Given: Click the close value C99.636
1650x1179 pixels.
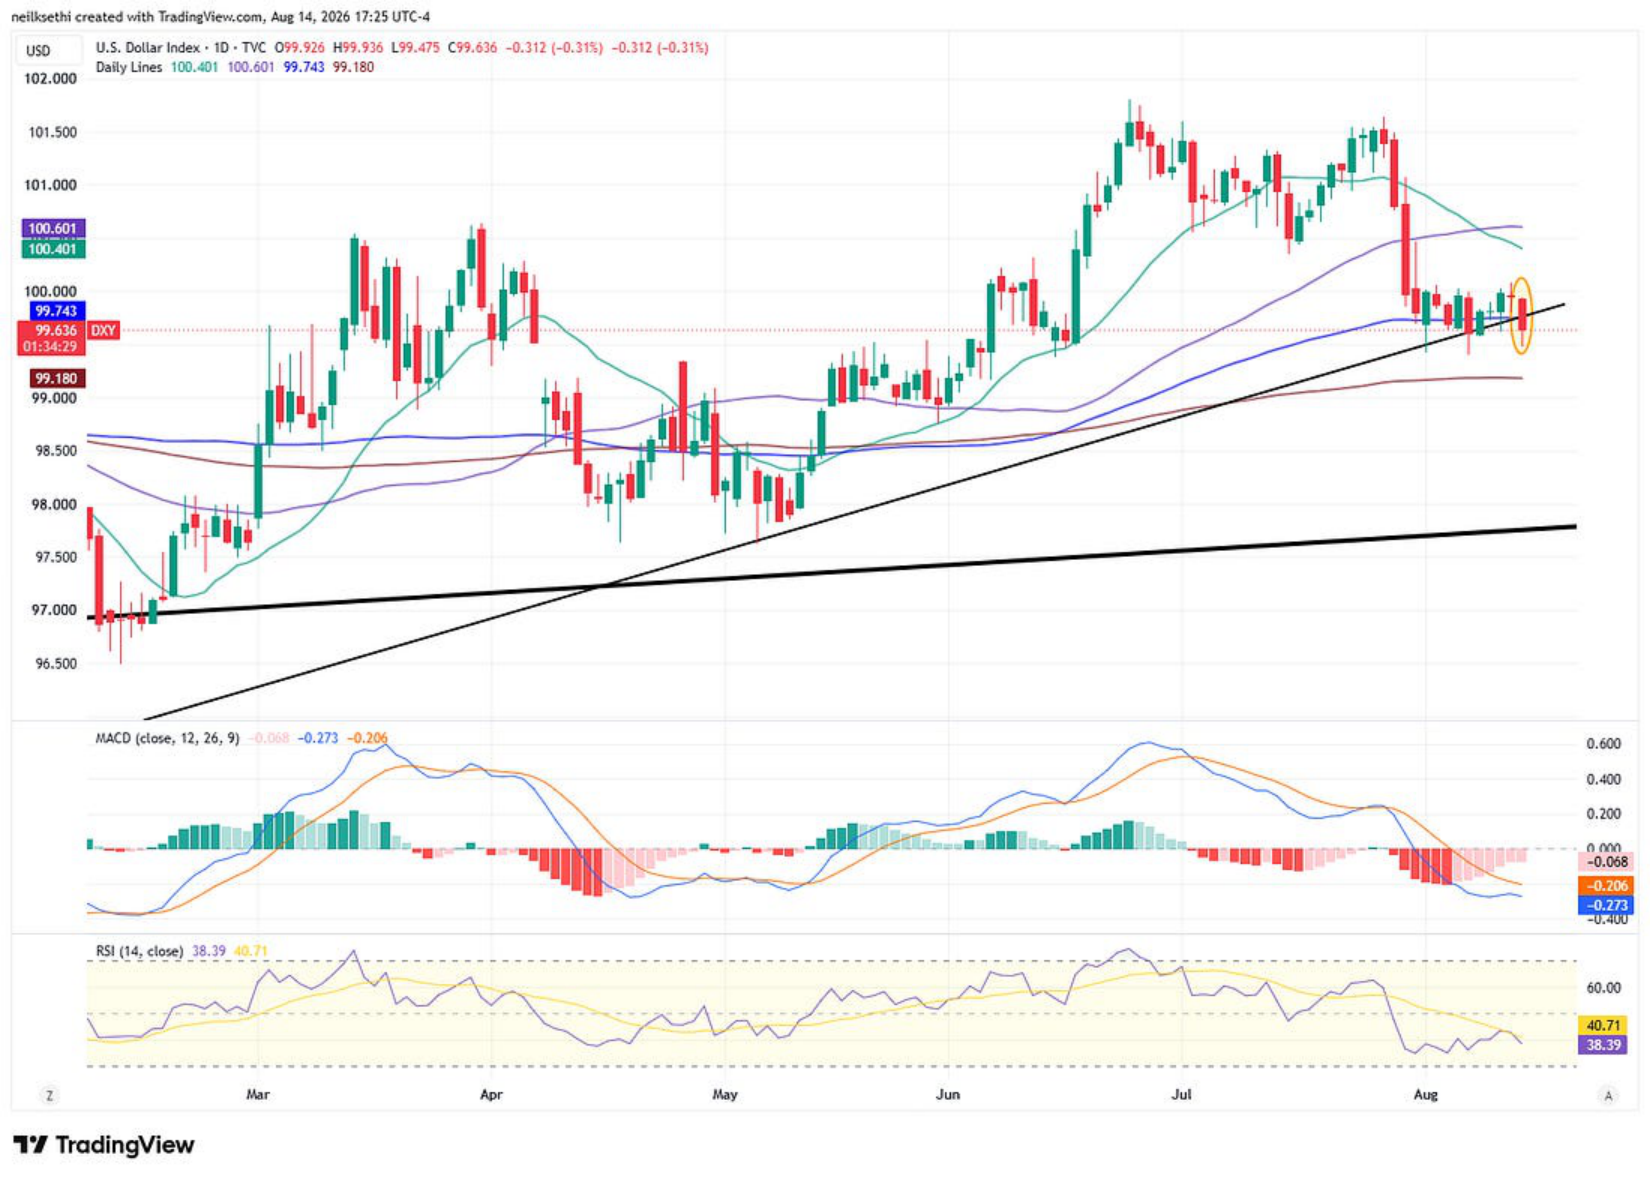Looking at the screenshot, I should tap(472, 47).
